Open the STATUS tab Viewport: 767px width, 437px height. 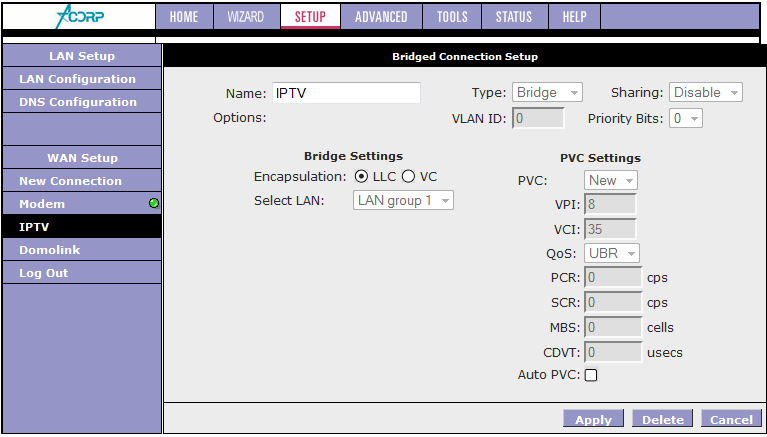point(514,17)
